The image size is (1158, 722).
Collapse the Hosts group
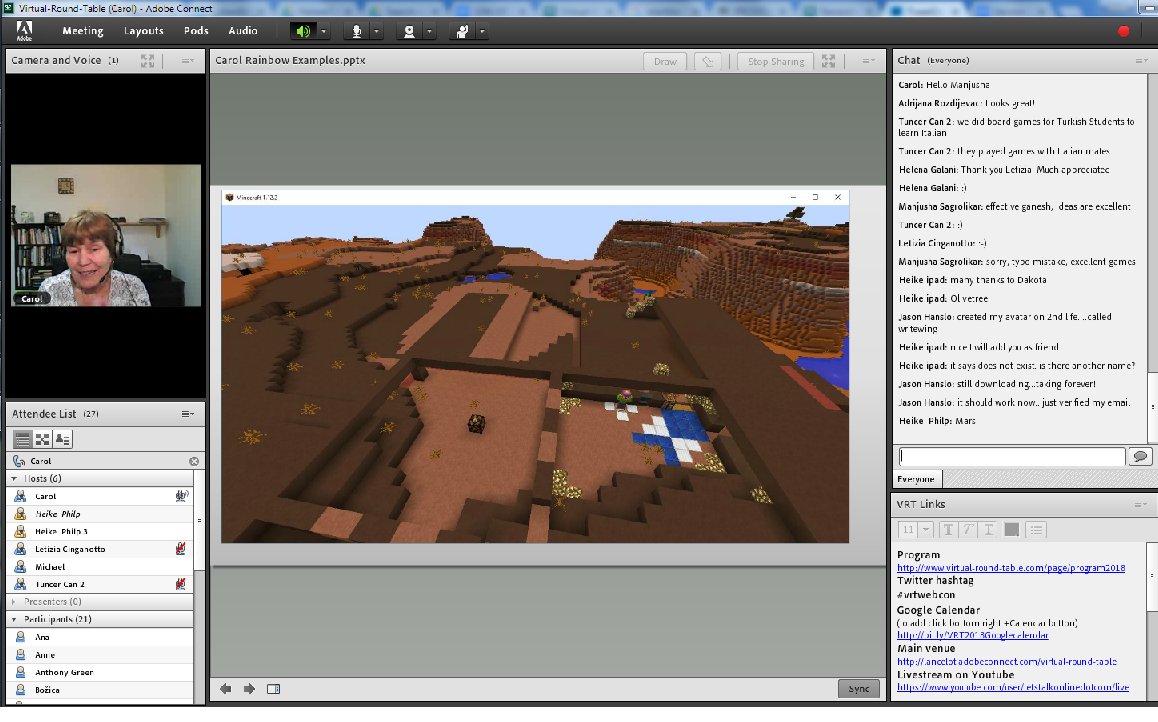coord(14,479)
